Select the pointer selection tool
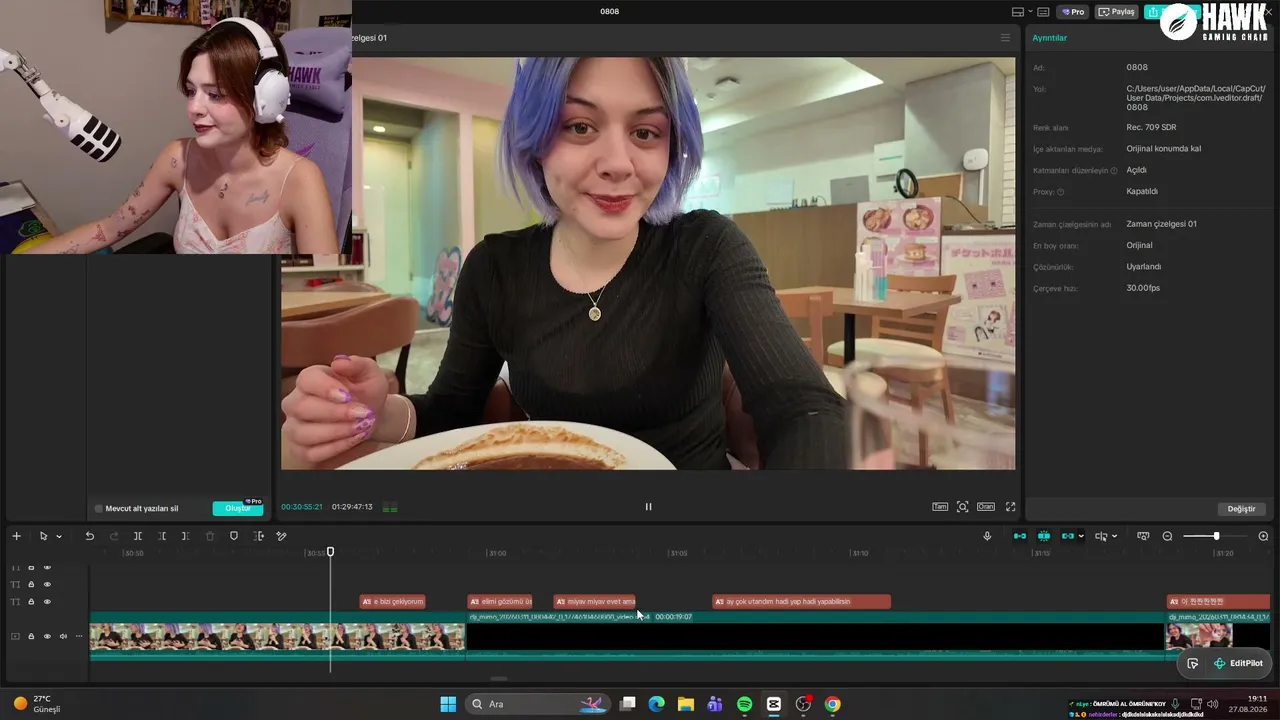This screenshot has height=720, width=1280. point(43,536)
